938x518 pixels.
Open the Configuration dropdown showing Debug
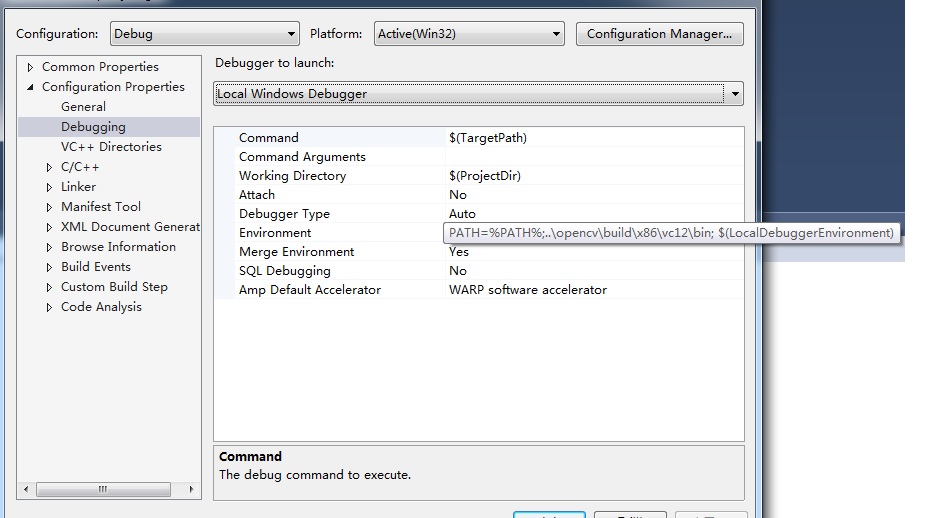[205, 34]
